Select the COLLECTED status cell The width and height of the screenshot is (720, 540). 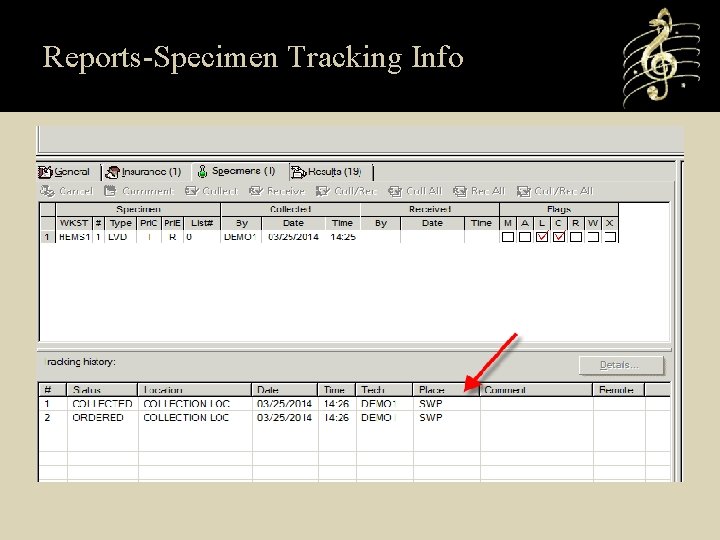[102, 404]
